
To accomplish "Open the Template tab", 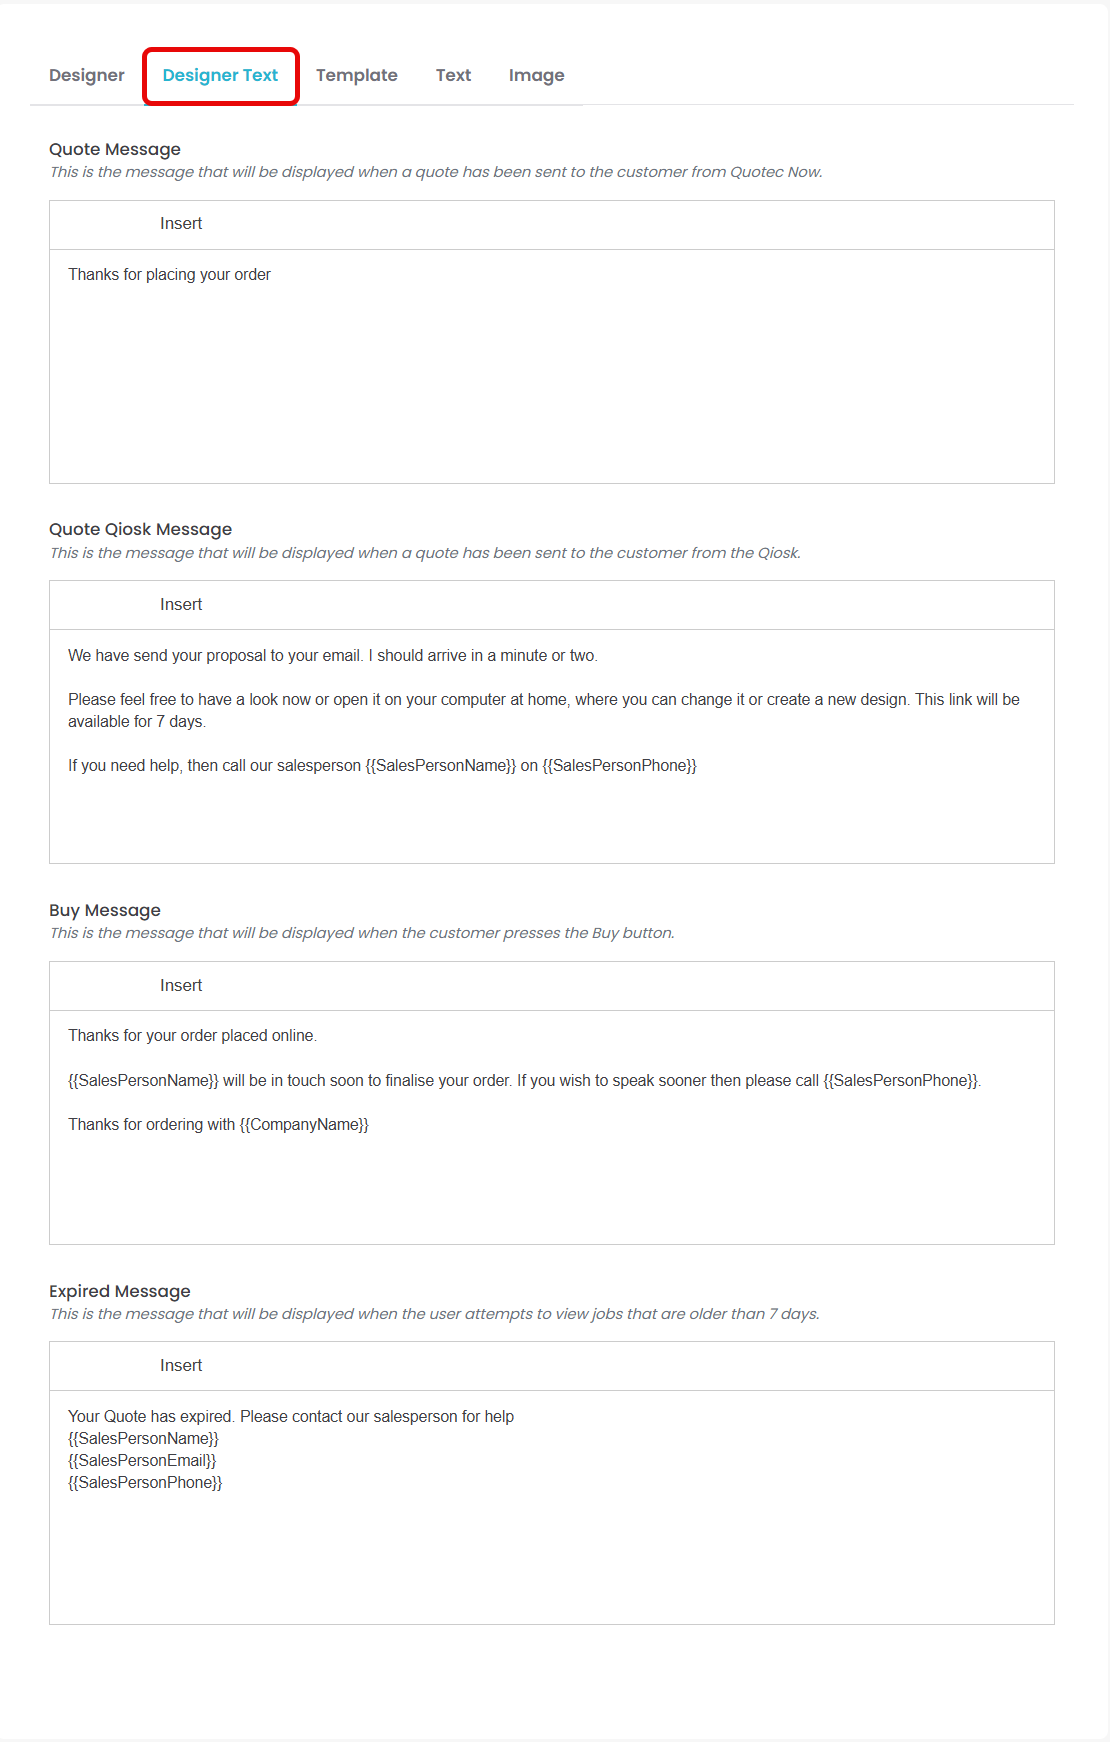I will (x=357, y=75).
